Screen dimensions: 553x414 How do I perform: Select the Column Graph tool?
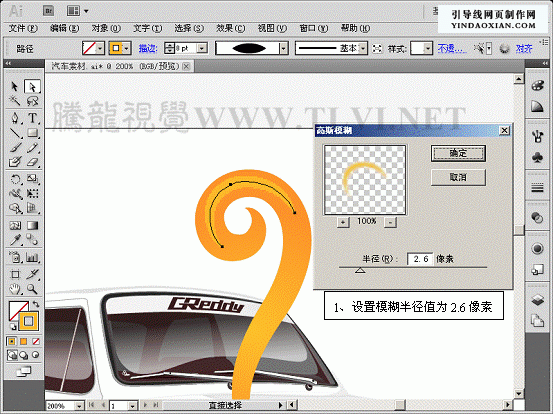32,257
